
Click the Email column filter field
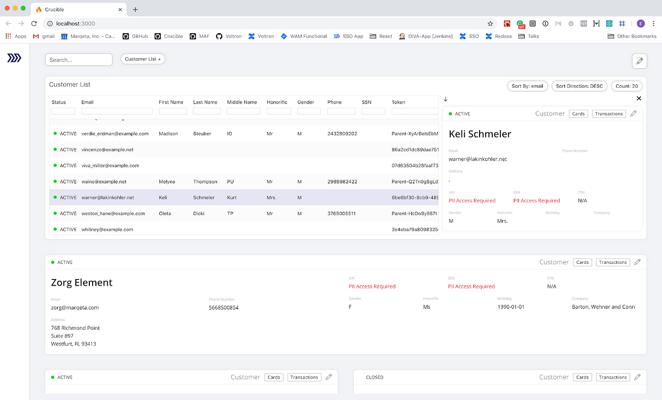pyautogui.click(x=115, y=111)
